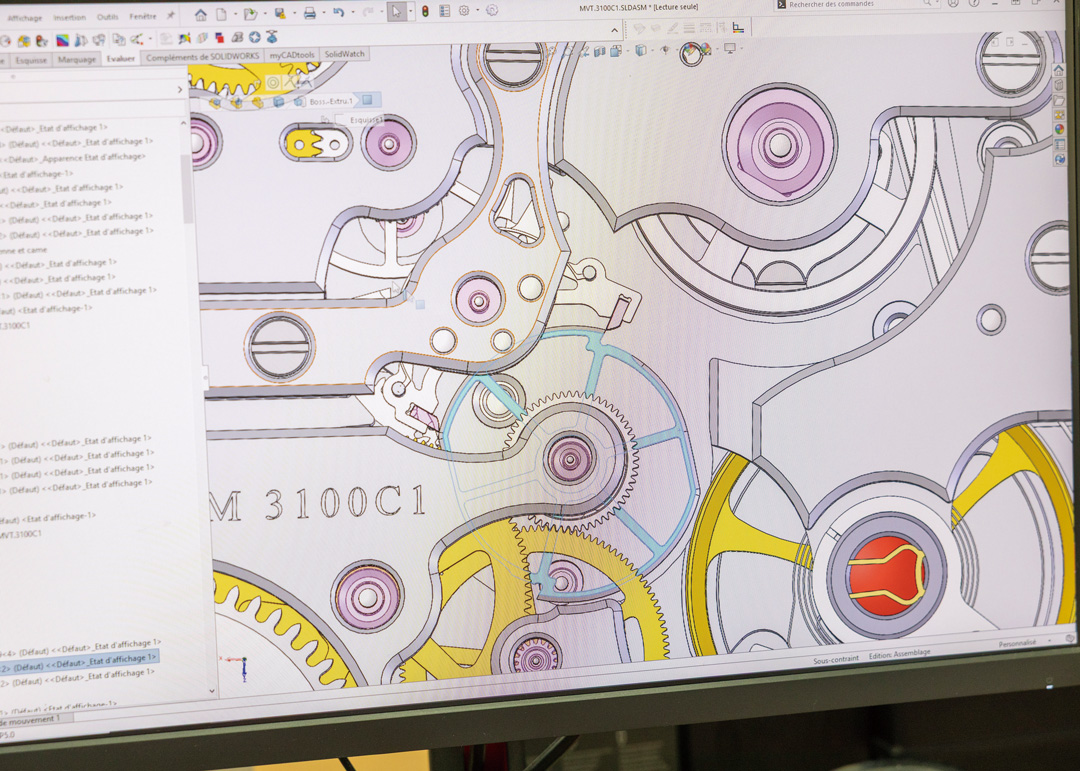The width and height of the screenshot is (1080, 771).
Task: Select the 'mme et came' tree row
Action: (x=24, y=250)
